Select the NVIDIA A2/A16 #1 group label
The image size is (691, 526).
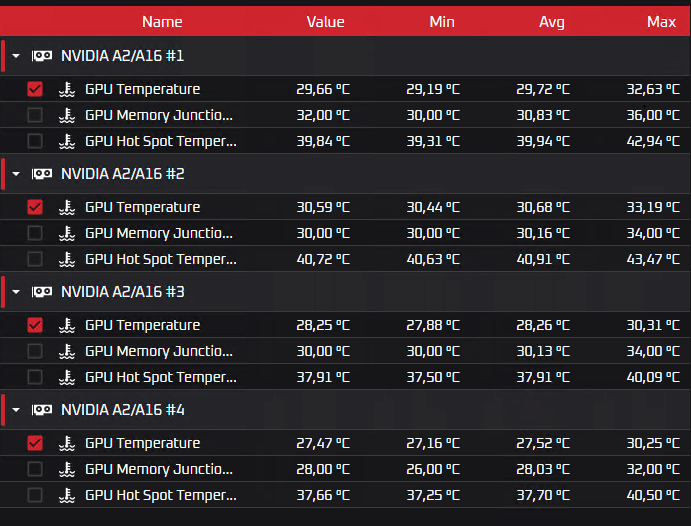point(123,56)
